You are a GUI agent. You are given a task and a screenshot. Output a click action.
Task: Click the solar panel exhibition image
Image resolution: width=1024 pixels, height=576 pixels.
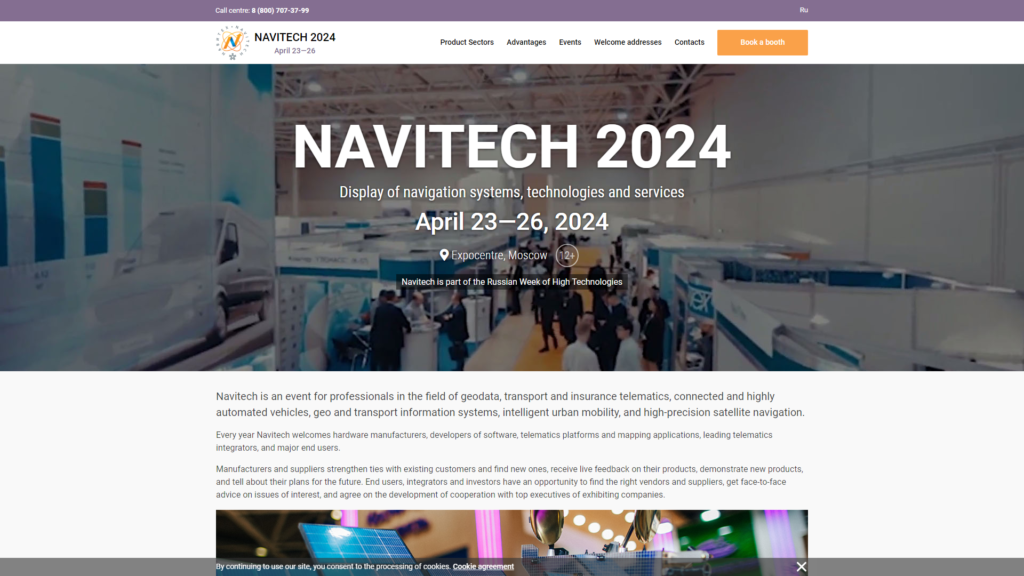512,543
